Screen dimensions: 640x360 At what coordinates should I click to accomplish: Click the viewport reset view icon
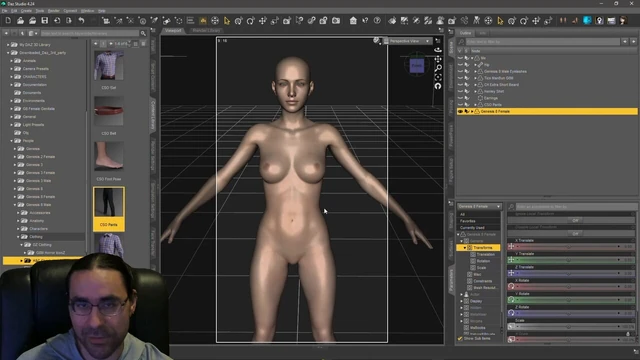pos(438,86)
